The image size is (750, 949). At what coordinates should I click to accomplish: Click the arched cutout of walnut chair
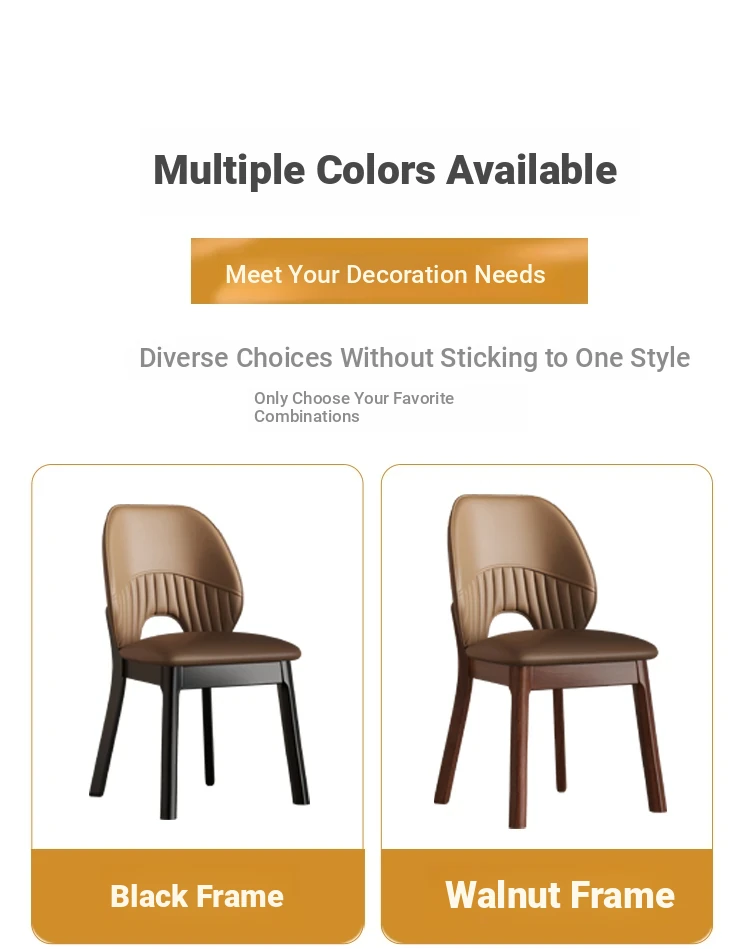point(522,623)
